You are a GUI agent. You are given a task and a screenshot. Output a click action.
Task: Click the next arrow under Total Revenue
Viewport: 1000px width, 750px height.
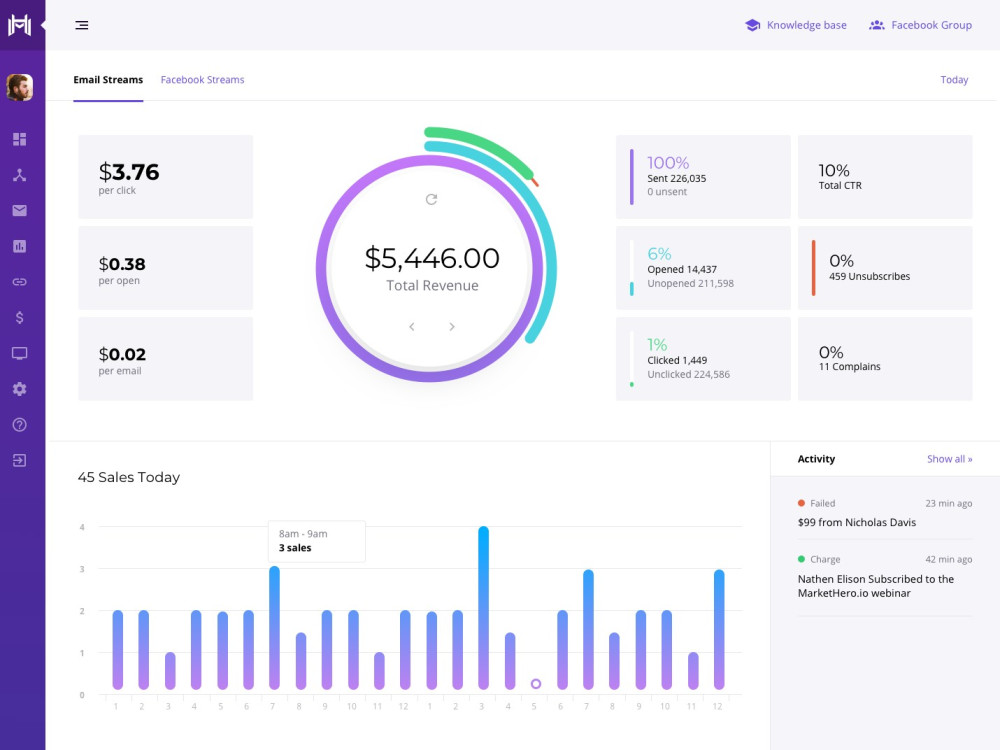click(x=452, y=327)
